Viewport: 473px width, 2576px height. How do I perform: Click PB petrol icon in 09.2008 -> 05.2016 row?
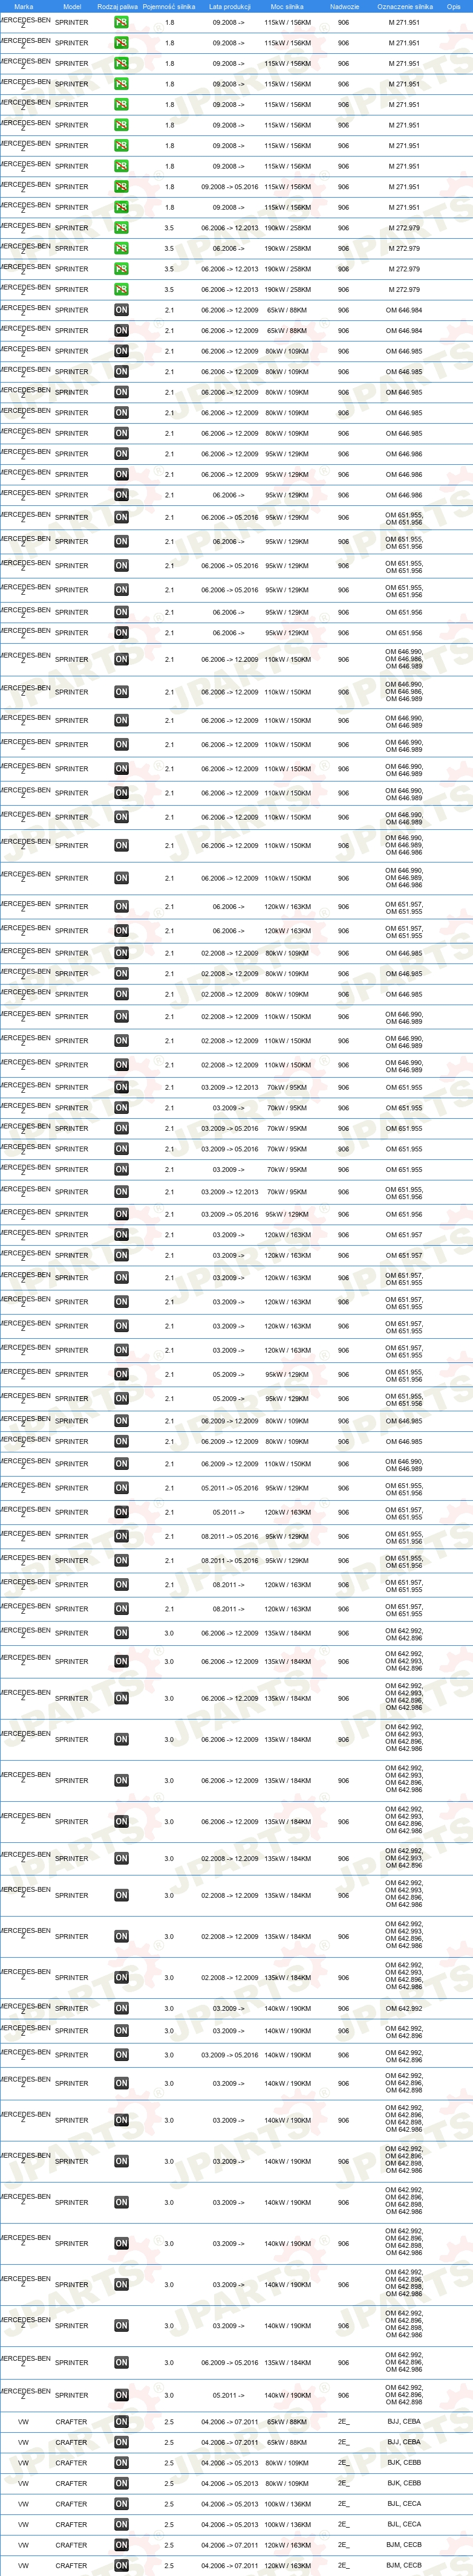click(121, 187)
